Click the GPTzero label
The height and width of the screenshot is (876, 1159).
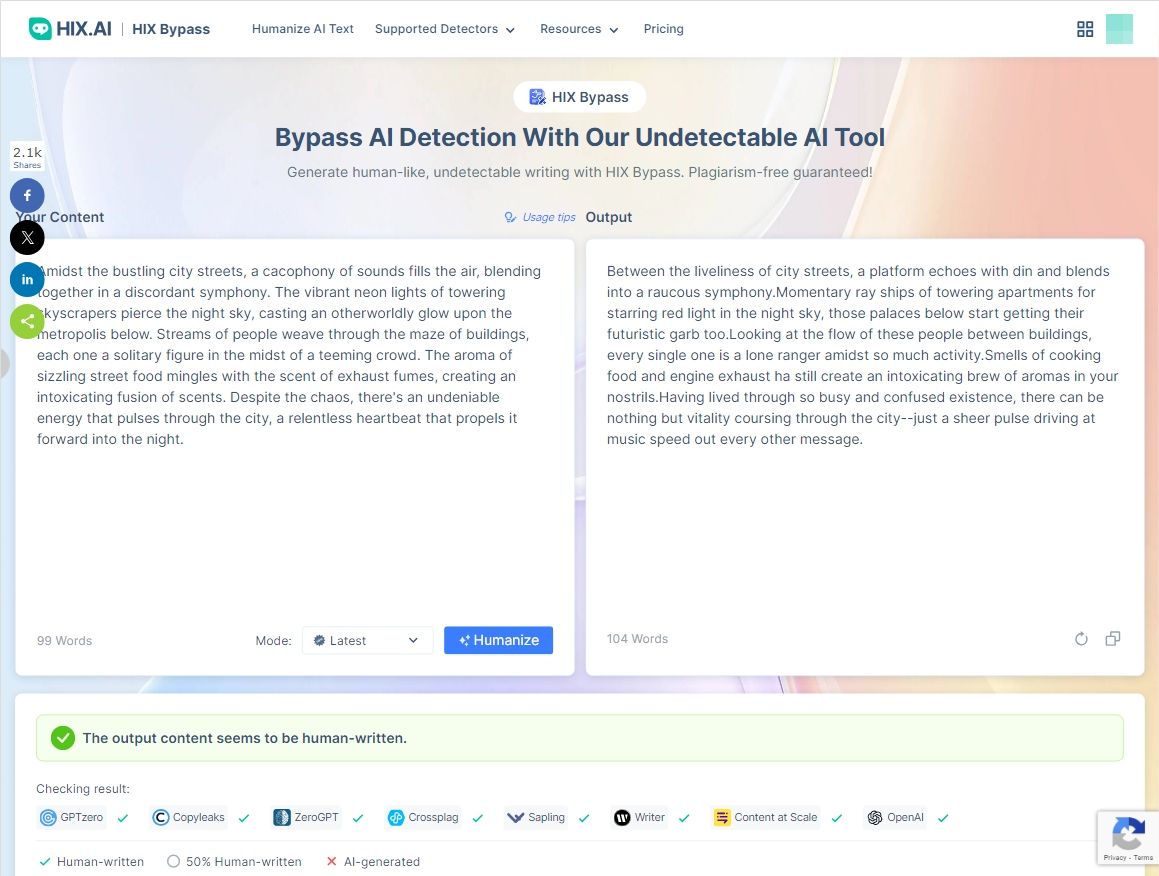click(x=82, y=818)
